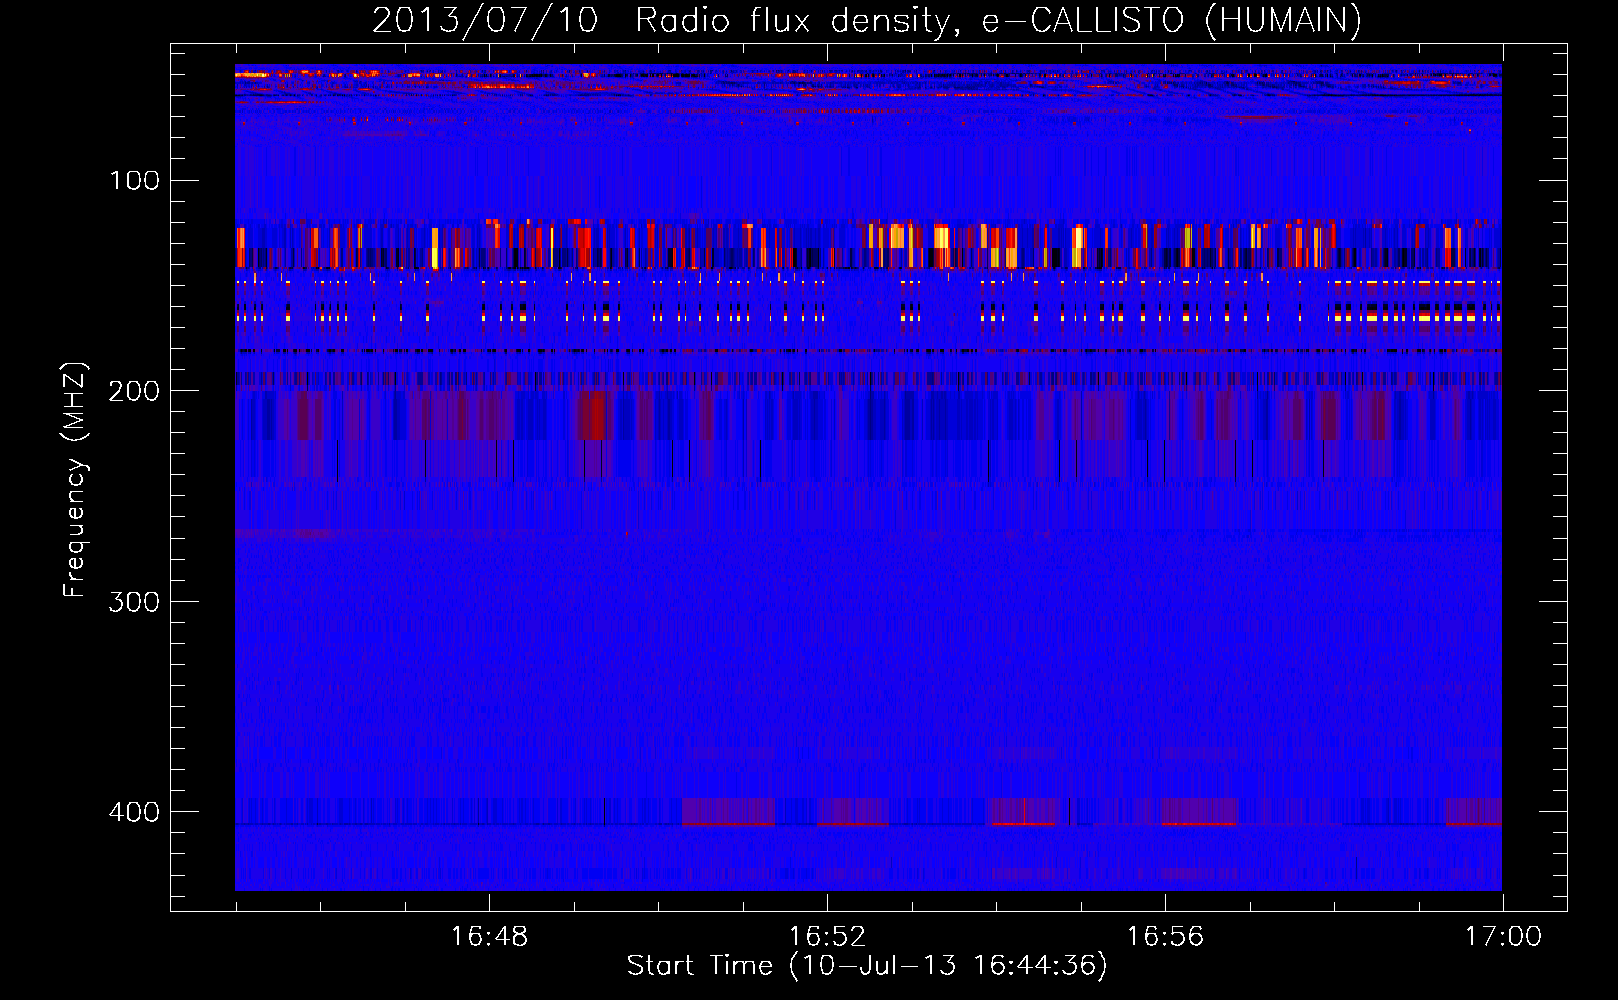The height and width of the screenshot is (1000, 1618).
Task: Click the 17:00 time axis label
Action: point(1503,937)
